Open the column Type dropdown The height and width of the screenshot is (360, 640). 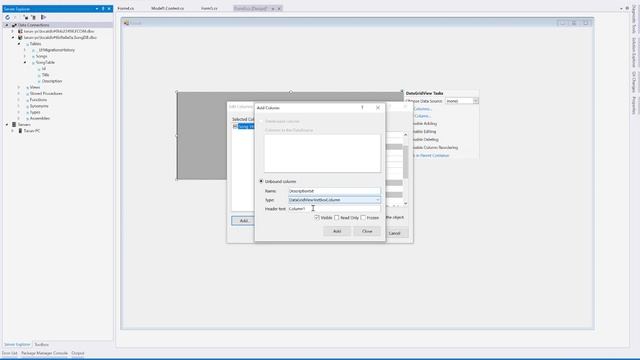click(377, 200)
